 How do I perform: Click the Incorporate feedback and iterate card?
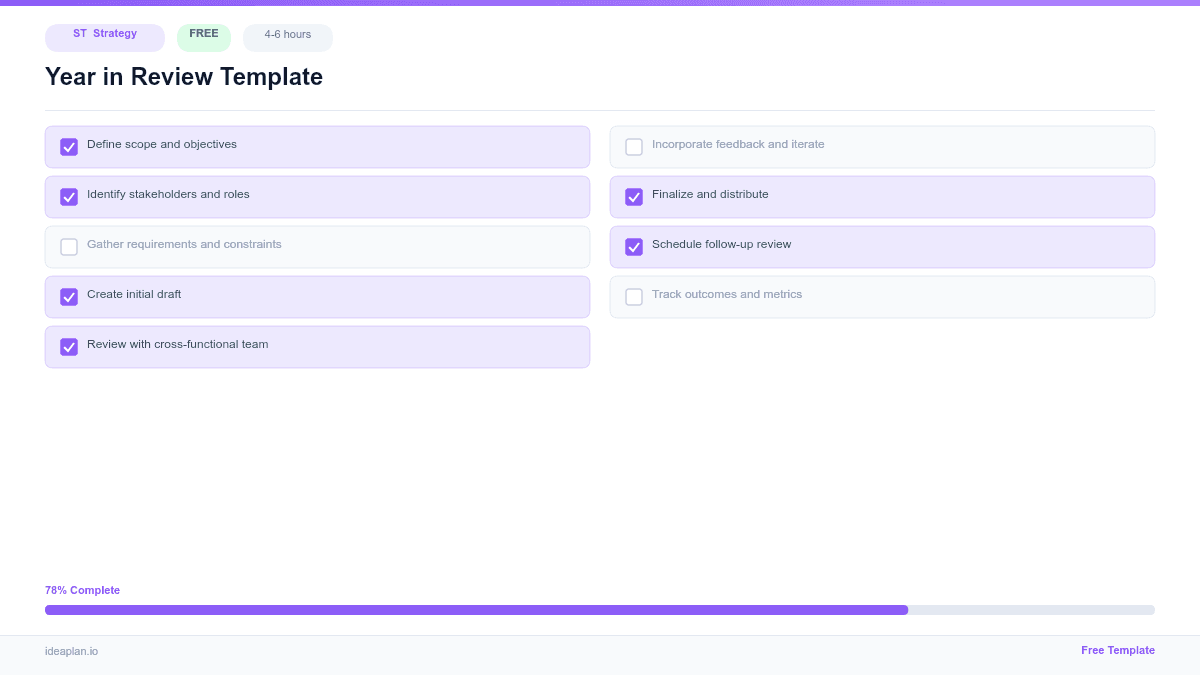tap(882, 146)
